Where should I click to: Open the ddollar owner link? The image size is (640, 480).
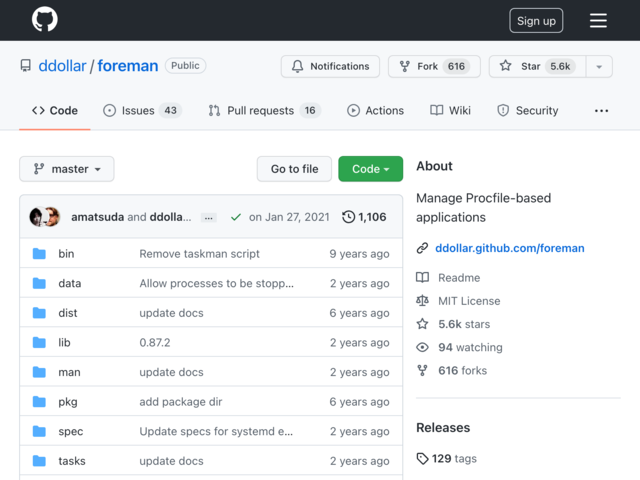pyautogui.click(x=62, y=66)
